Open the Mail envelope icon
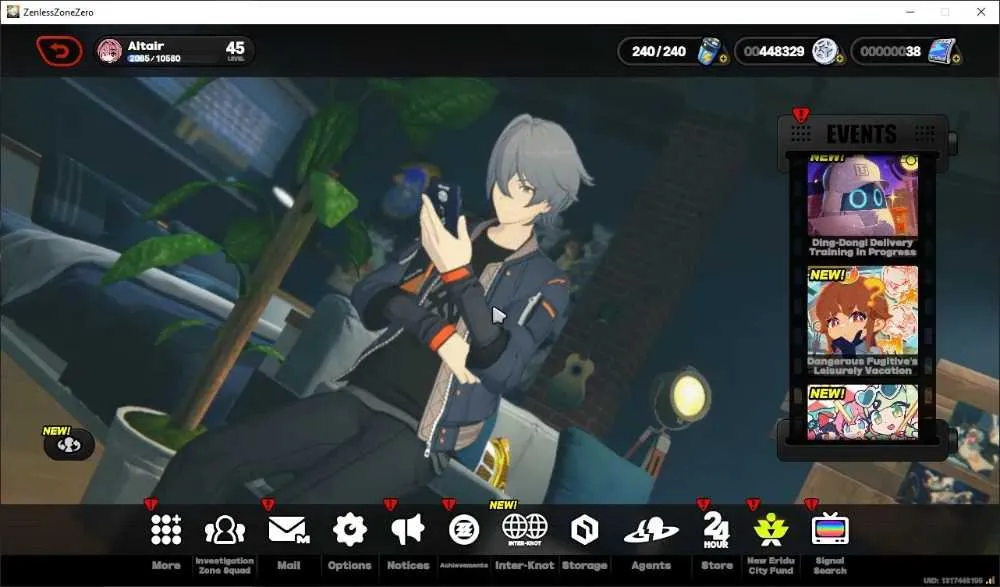 coord(288,530)
